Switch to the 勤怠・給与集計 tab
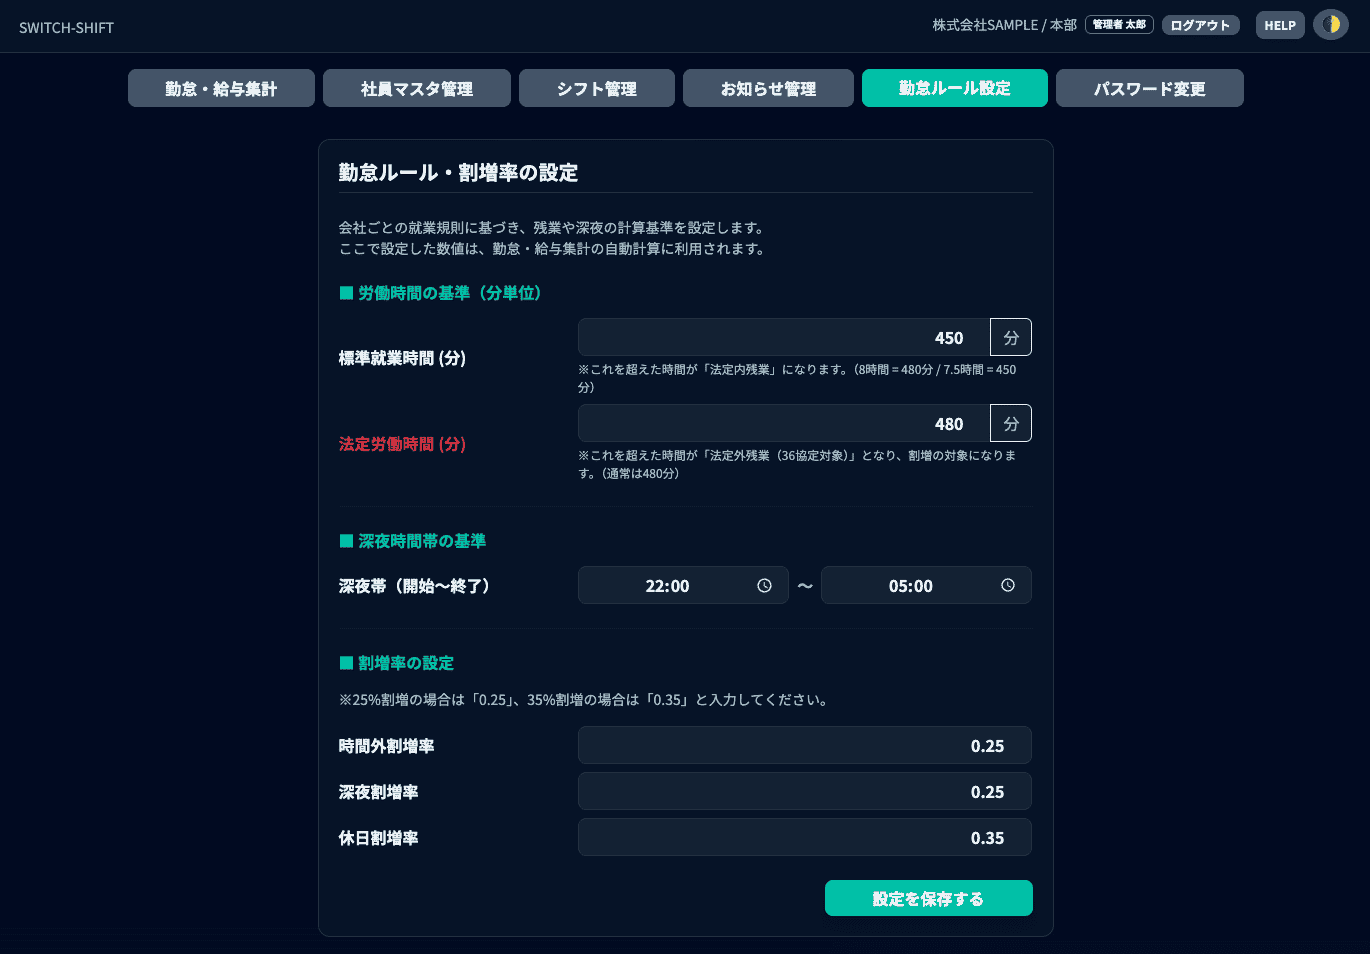This screenshot has width=1370, height=954. 221,88
